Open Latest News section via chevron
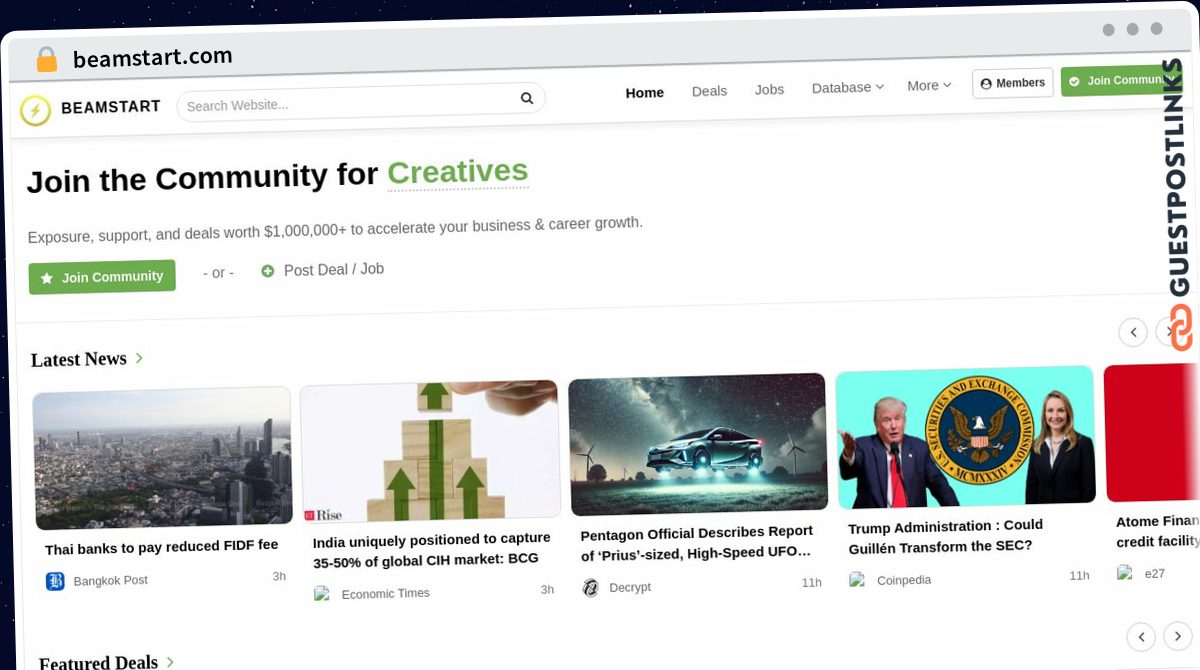 (x=139, y=357)
